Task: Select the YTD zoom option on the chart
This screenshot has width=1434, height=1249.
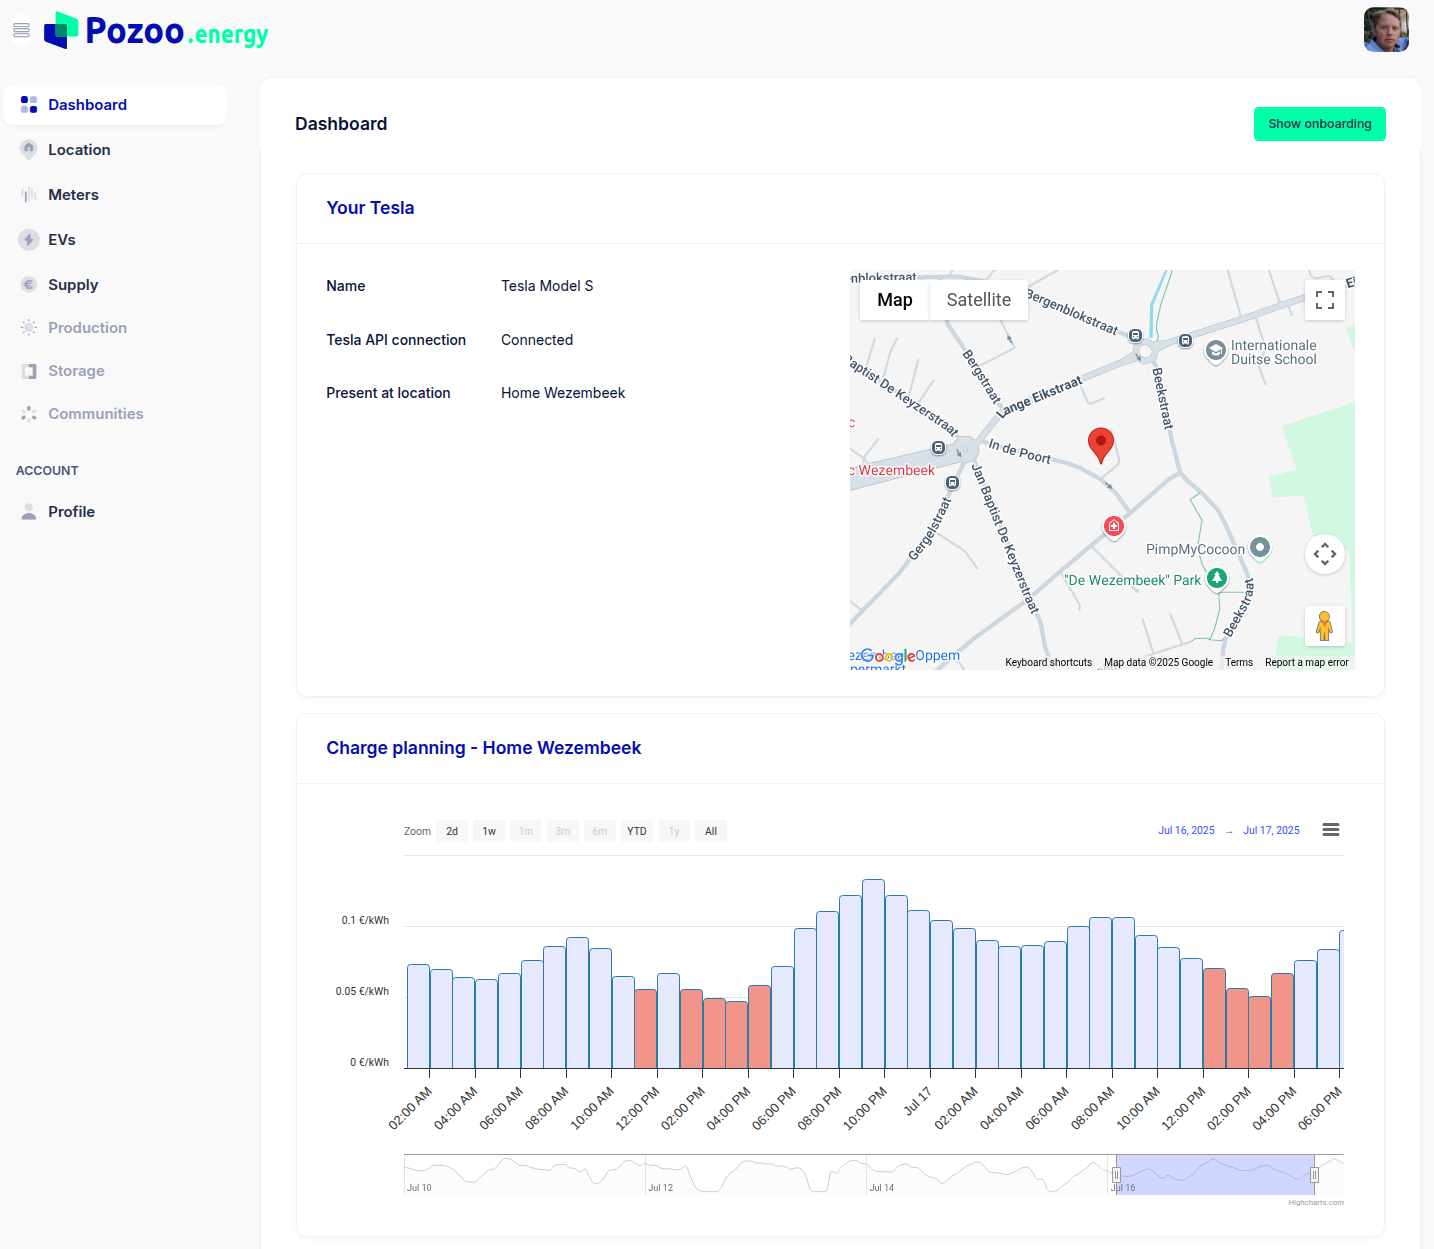Action: pos(637,830)
